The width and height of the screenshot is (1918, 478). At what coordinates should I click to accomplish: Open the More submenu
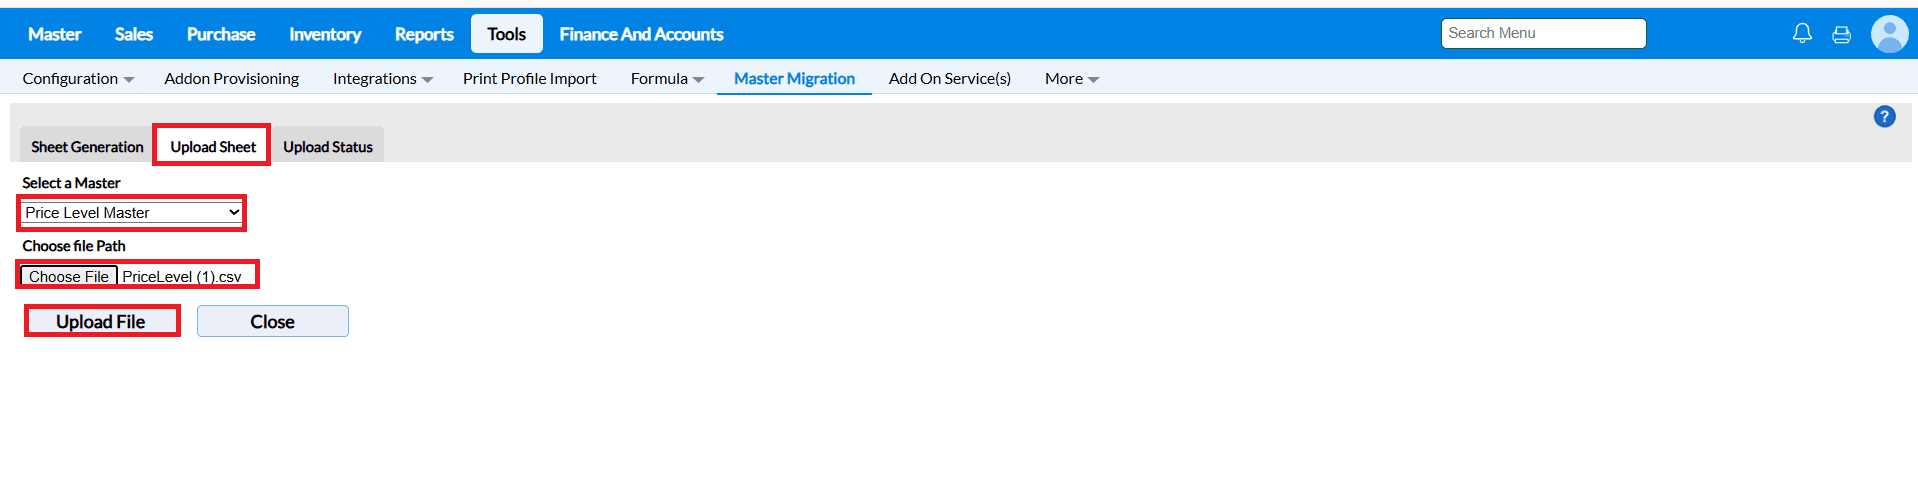pos(1071,79)
